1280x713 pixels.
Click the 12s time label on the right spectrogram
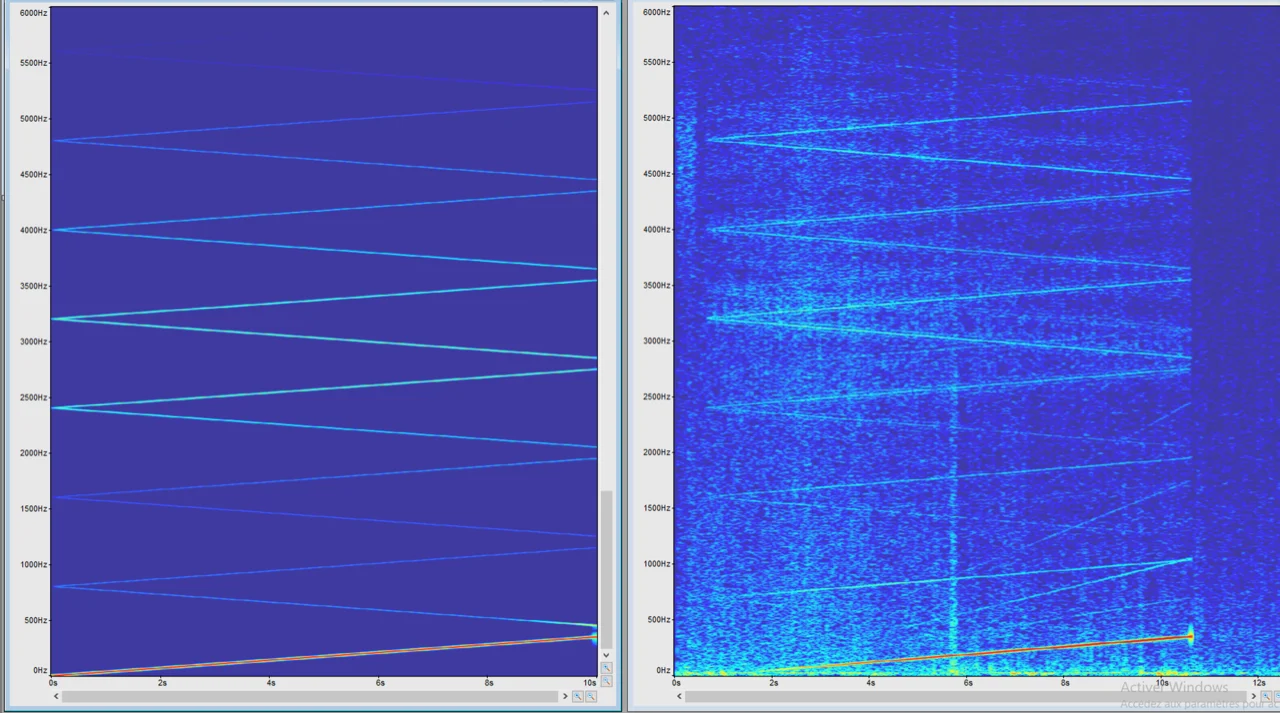pos(1259,682)
